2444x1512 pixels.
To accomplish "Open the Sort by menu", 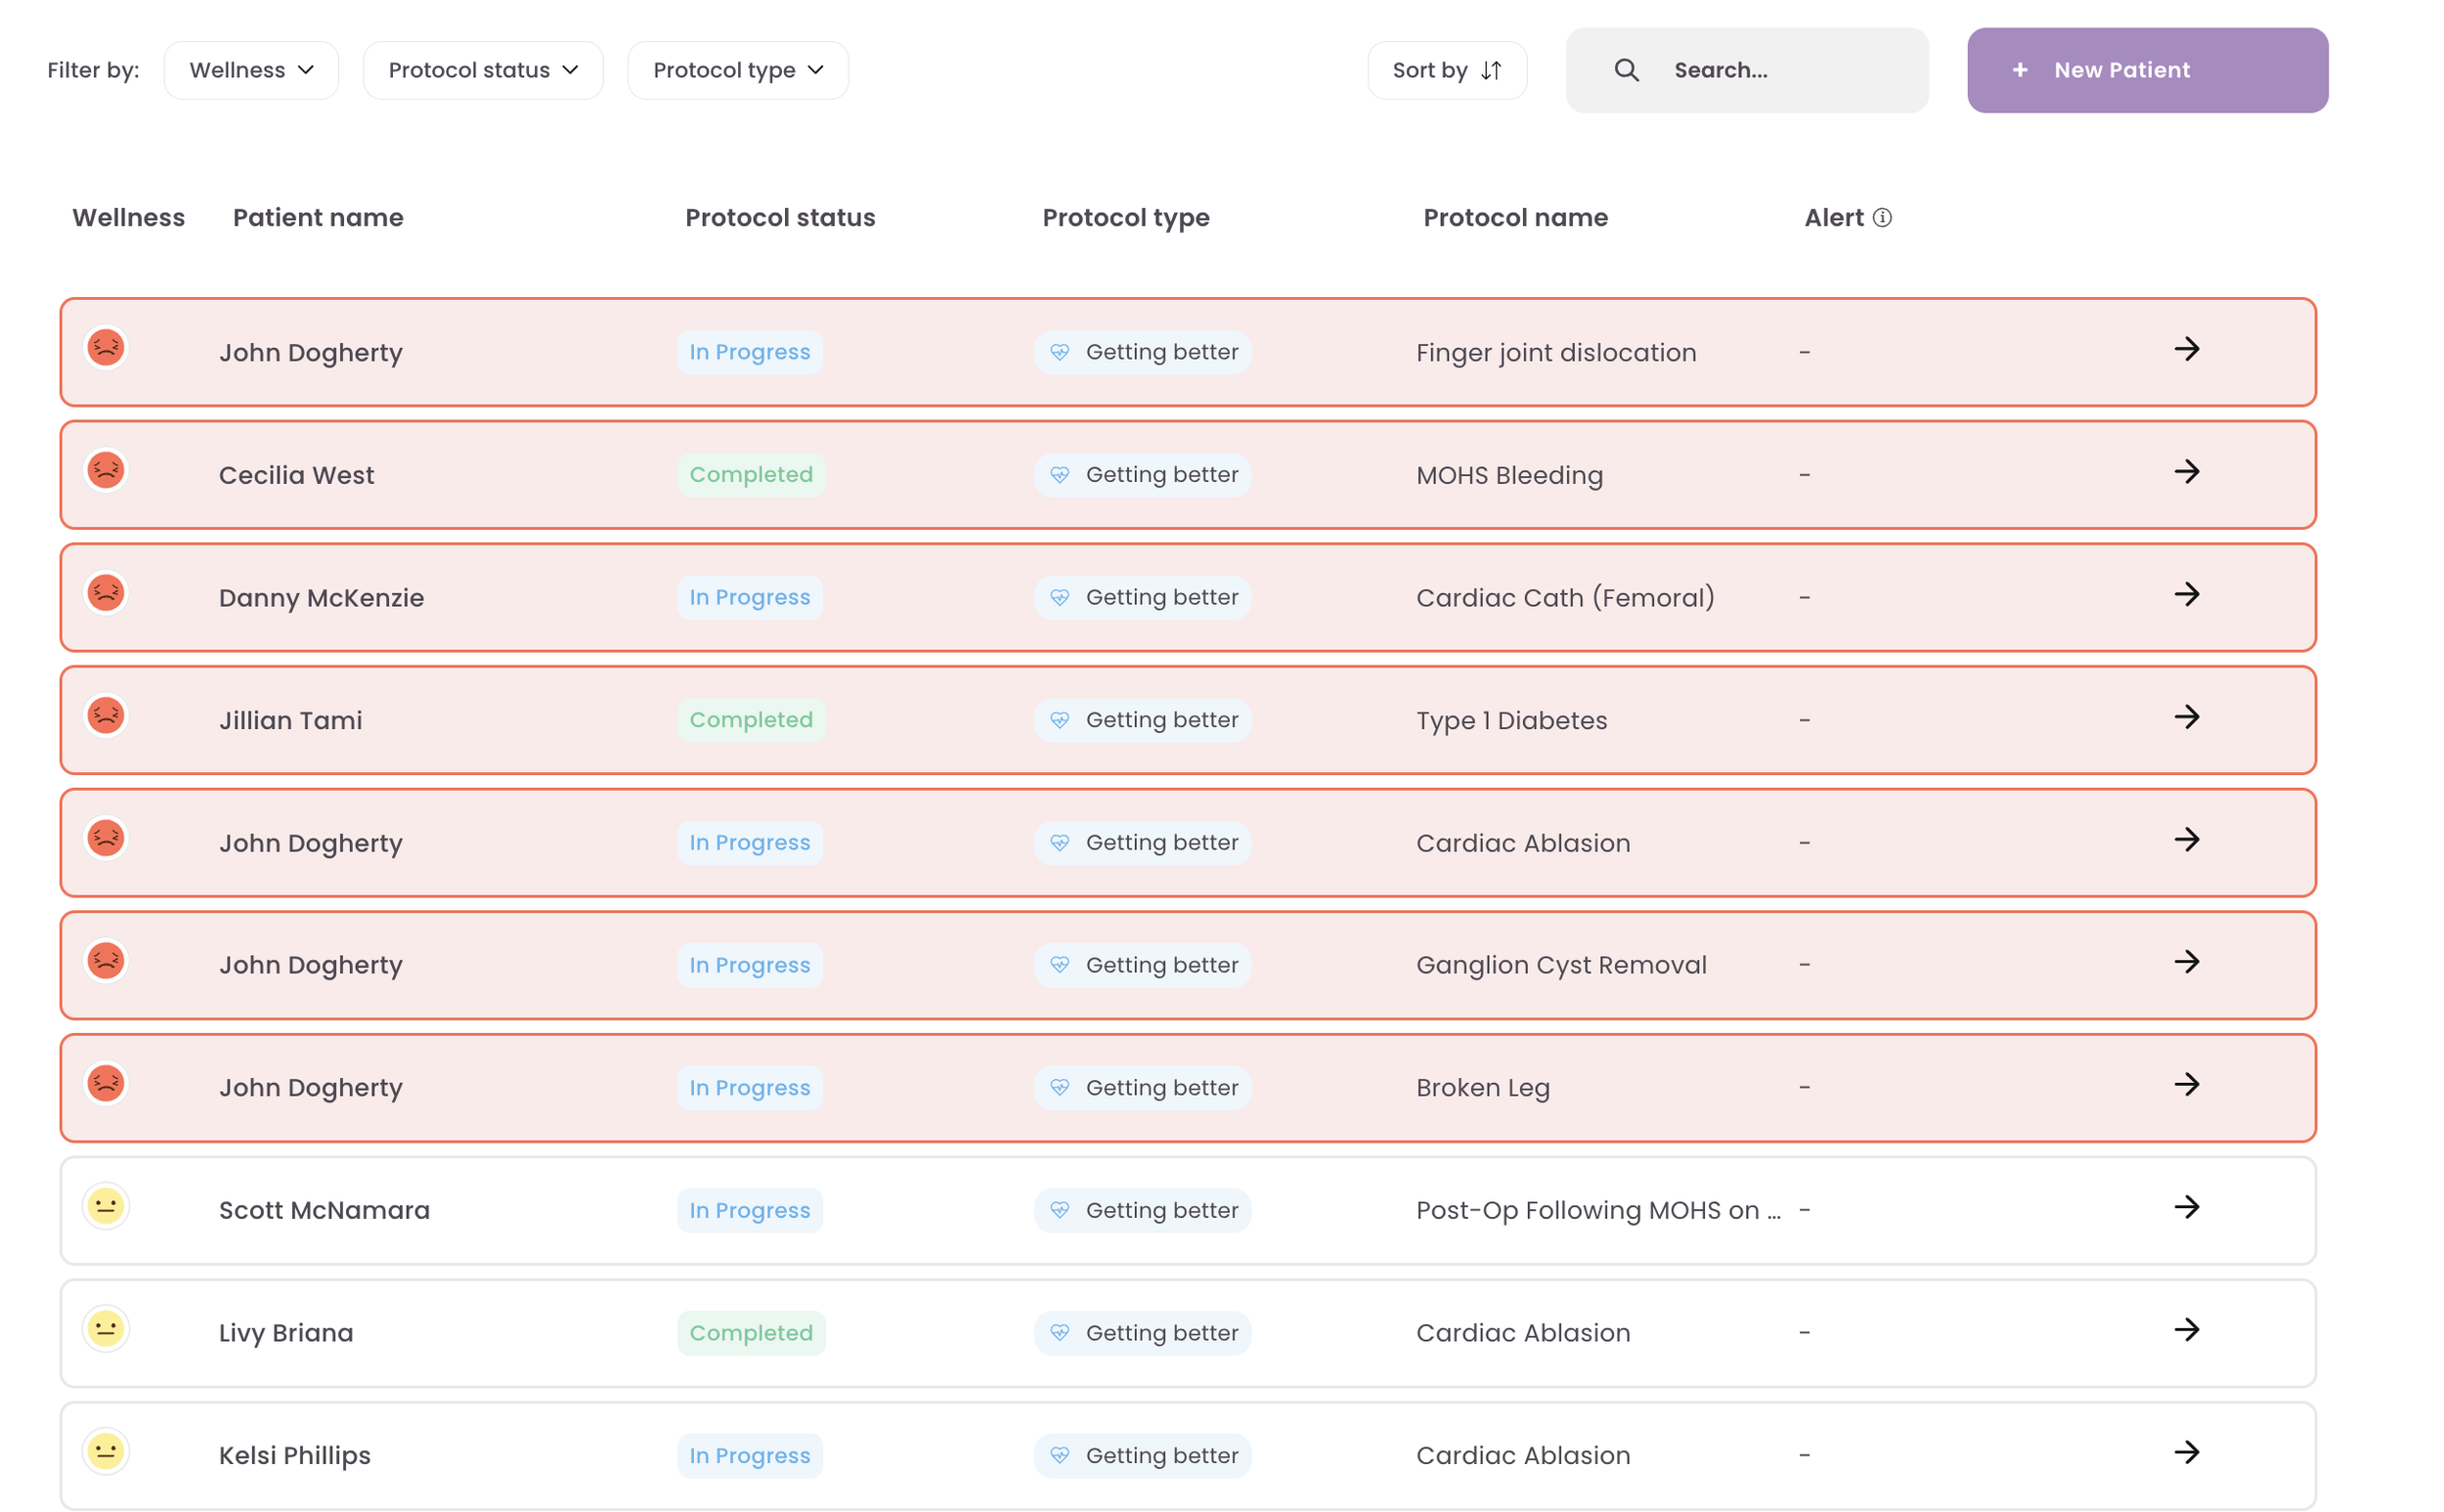I will coord(1446,70).
